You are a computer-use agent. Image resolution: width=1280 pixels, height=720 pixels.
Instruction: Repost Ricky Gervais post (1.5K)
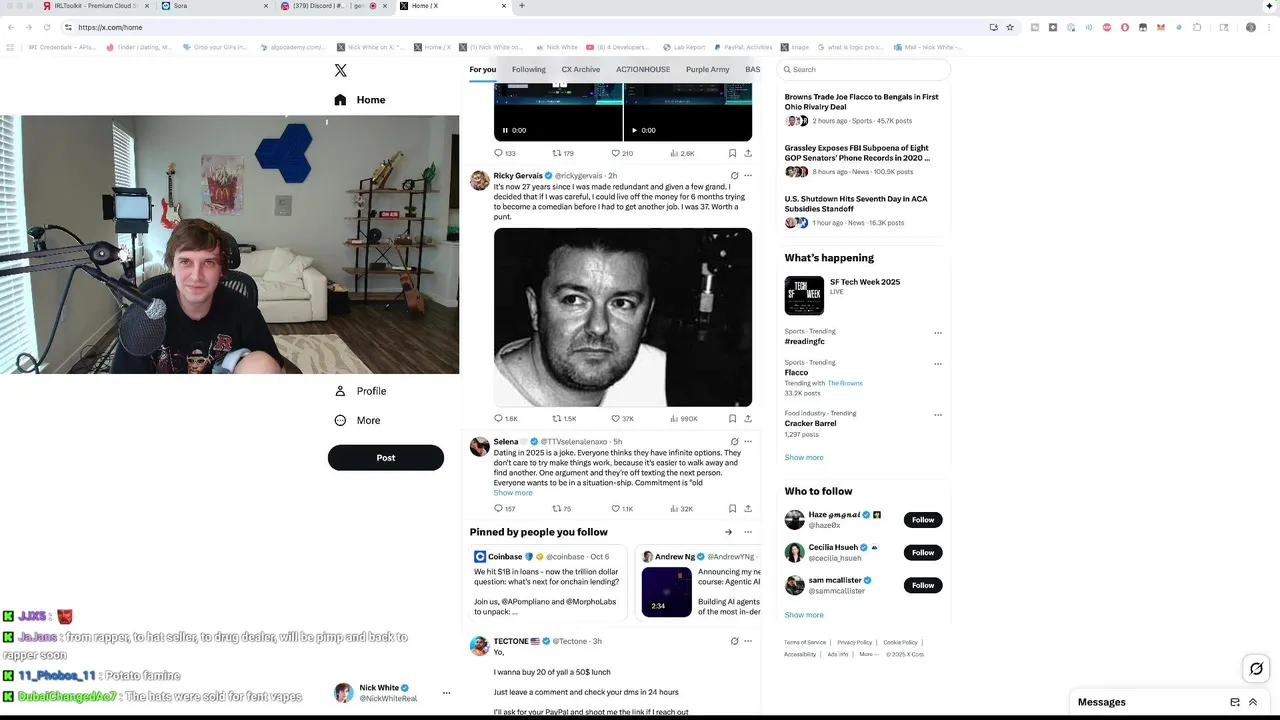(564, 419)
